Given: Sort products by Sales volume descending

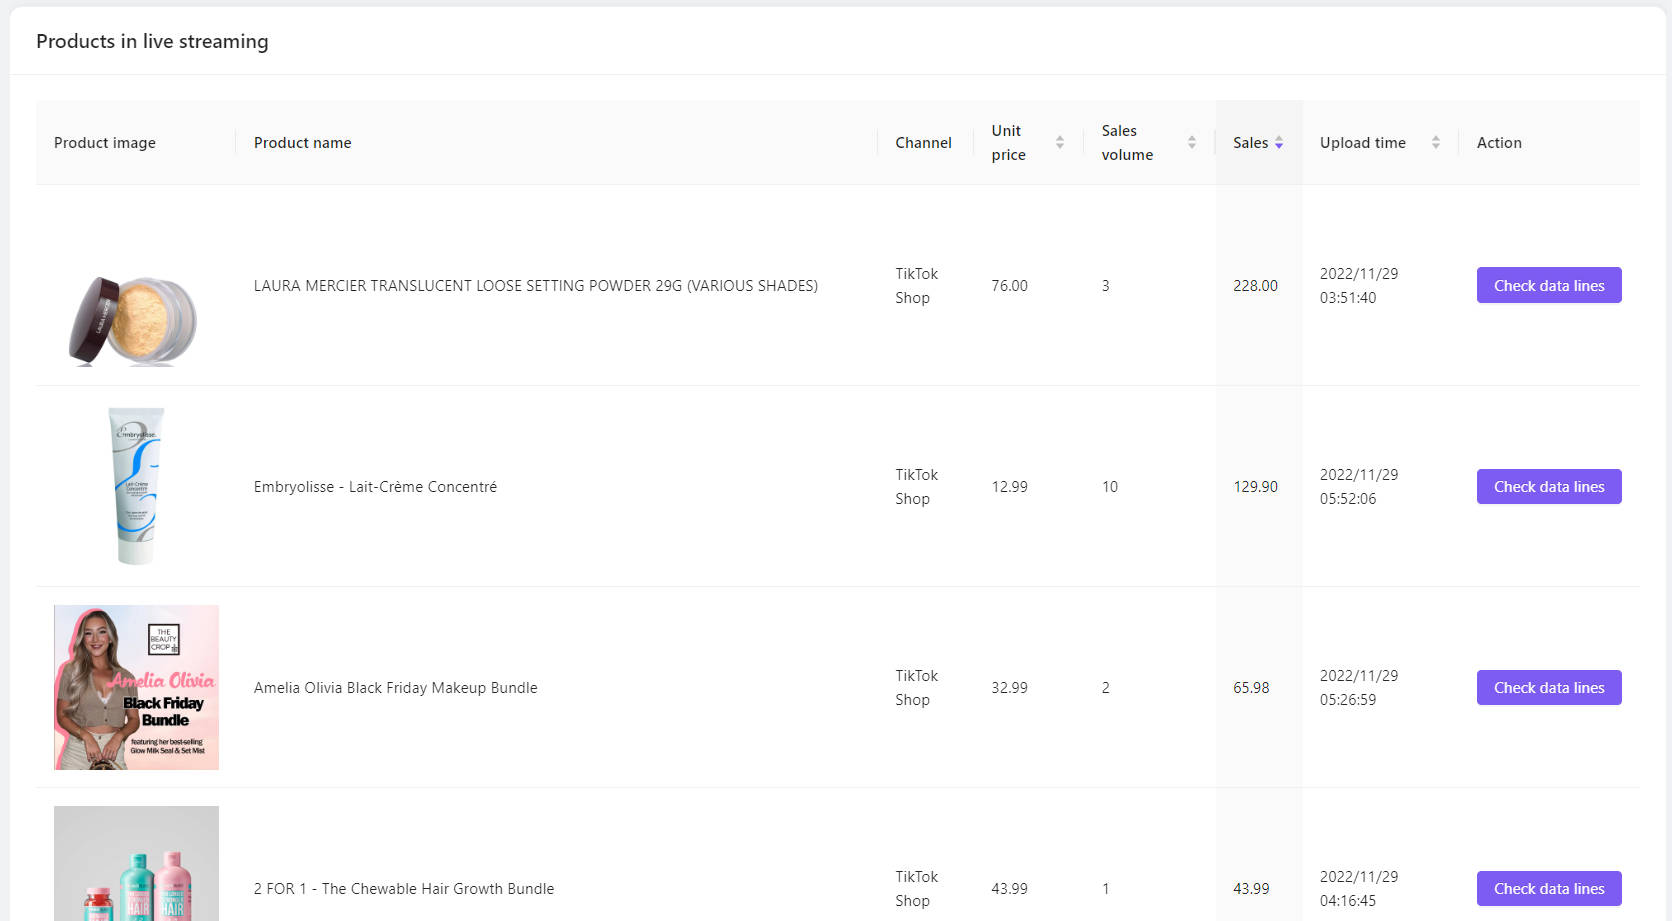Looking at the screenshot, I should pos(1192,147).
